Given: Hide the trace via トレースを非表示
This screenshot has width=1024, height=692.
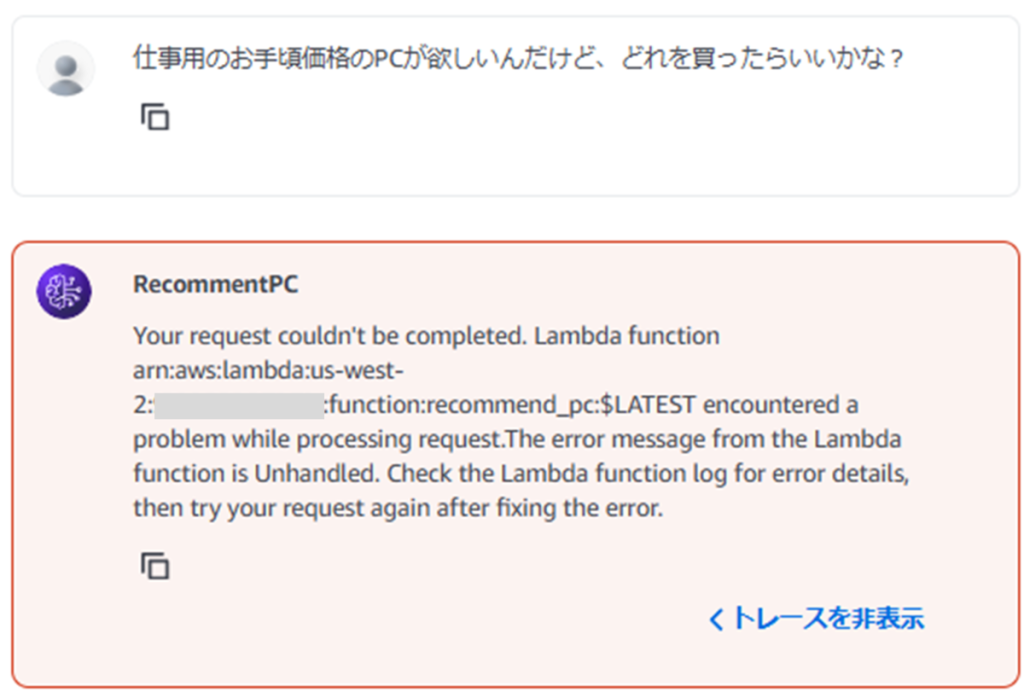Looking at the screenshot, I should pyautogui.click(x=826, y=619).
